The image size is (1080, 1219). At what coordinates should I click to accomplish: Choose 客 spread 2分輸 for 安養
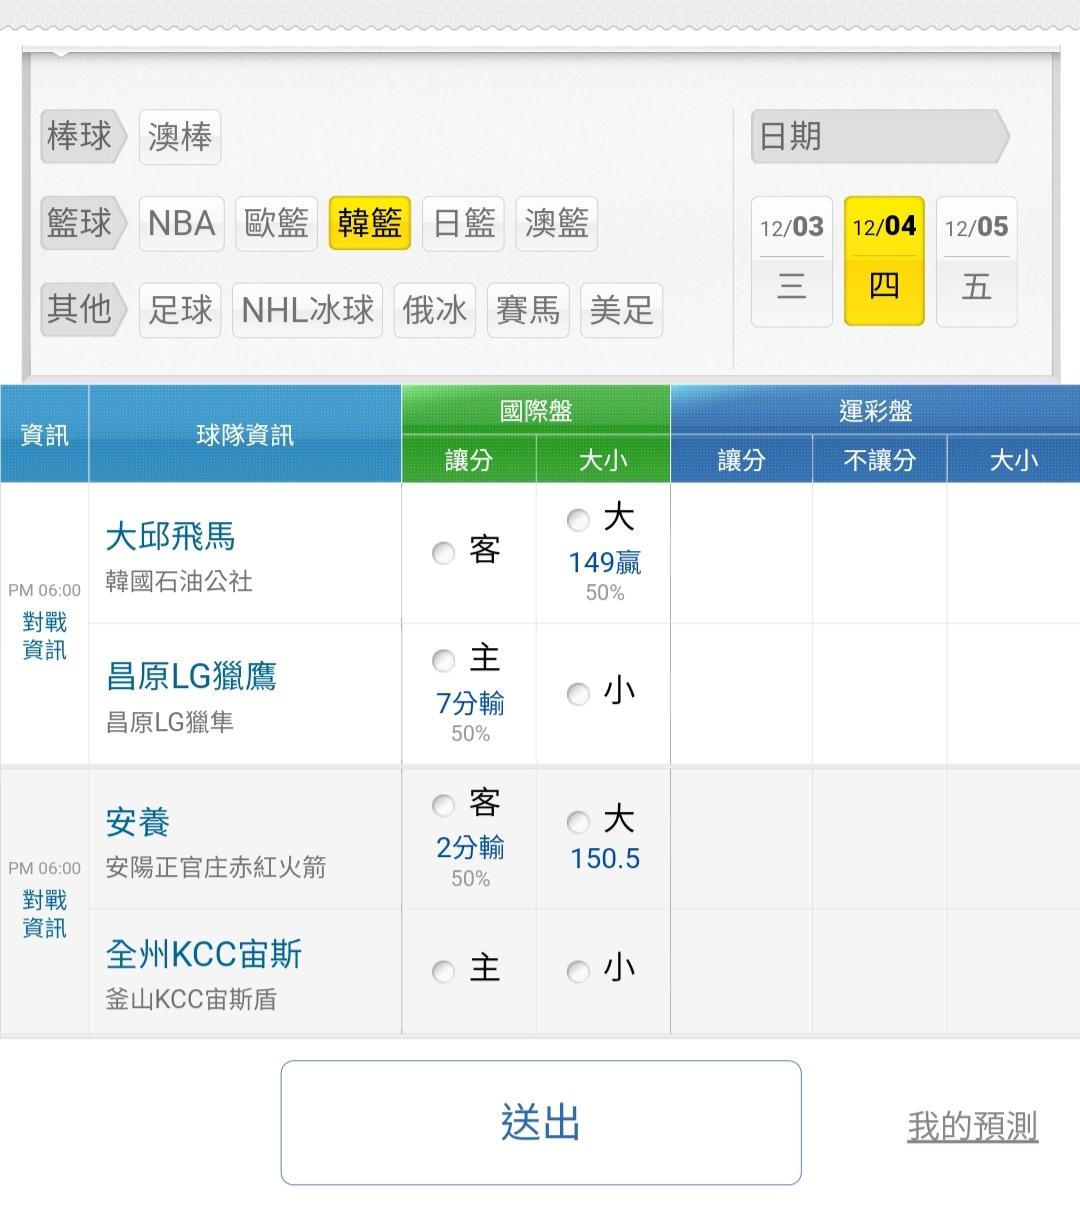(x=444, y=805)
